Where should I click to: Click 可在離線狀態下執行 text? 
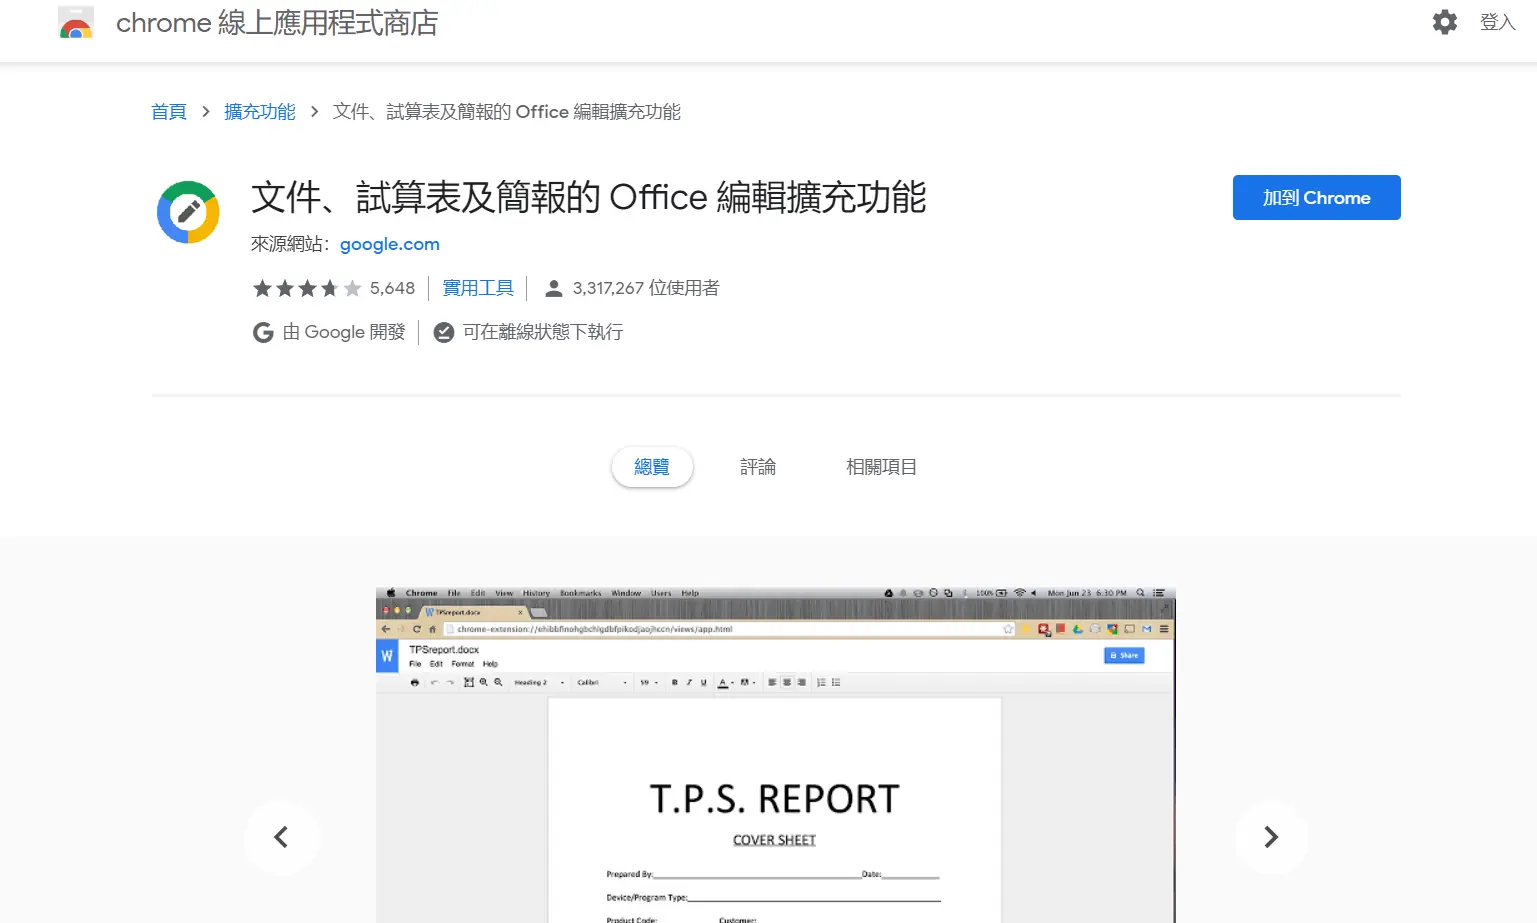[x=543, y=332]
